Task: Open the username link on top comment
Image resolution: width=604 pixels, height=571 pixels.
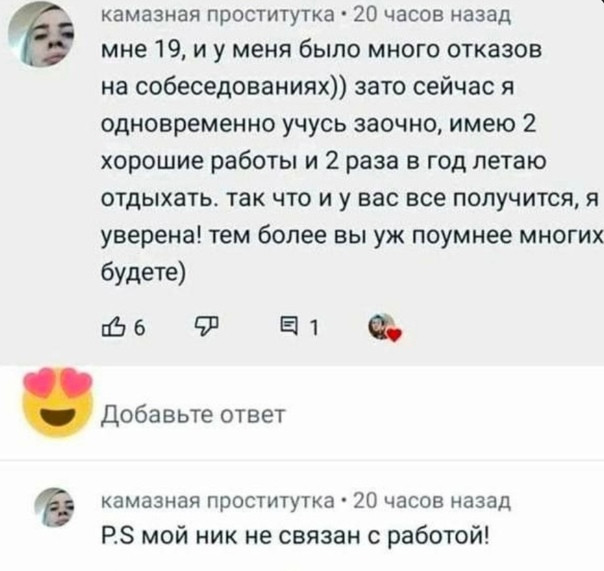Action: click(x=218, y=15)
